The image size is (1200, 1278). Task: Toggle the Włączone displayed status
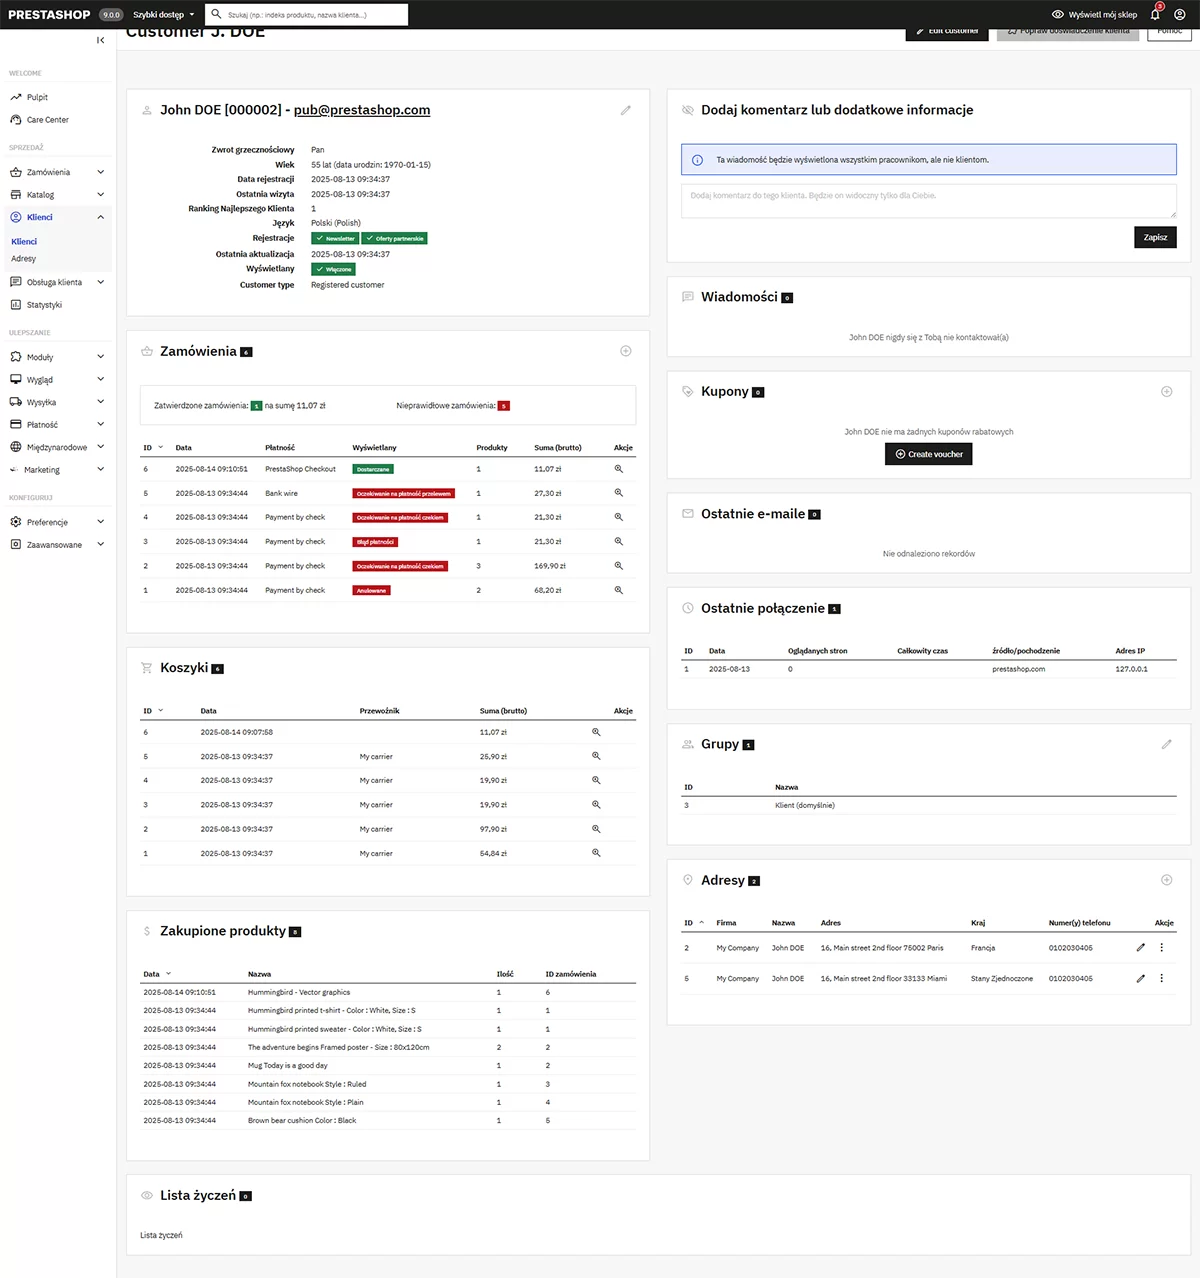(334, 269)
